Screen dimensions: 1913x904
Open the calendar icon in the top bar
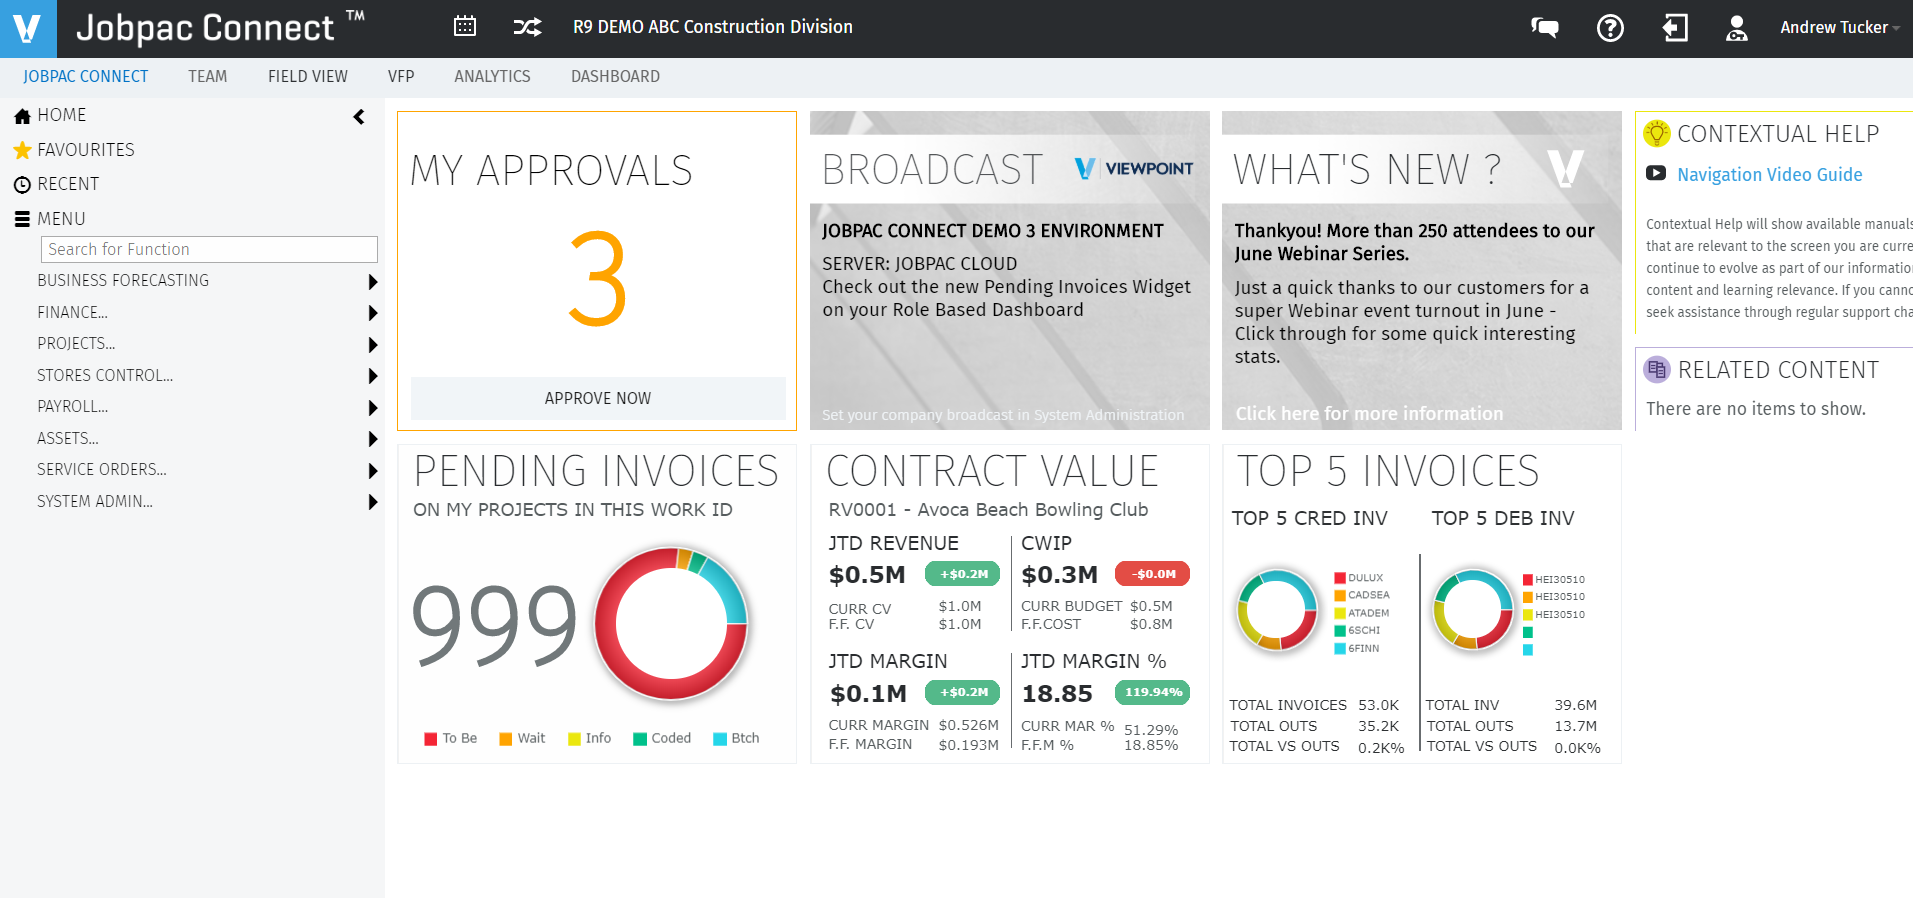pyautogui.click(x=464, y=26)
